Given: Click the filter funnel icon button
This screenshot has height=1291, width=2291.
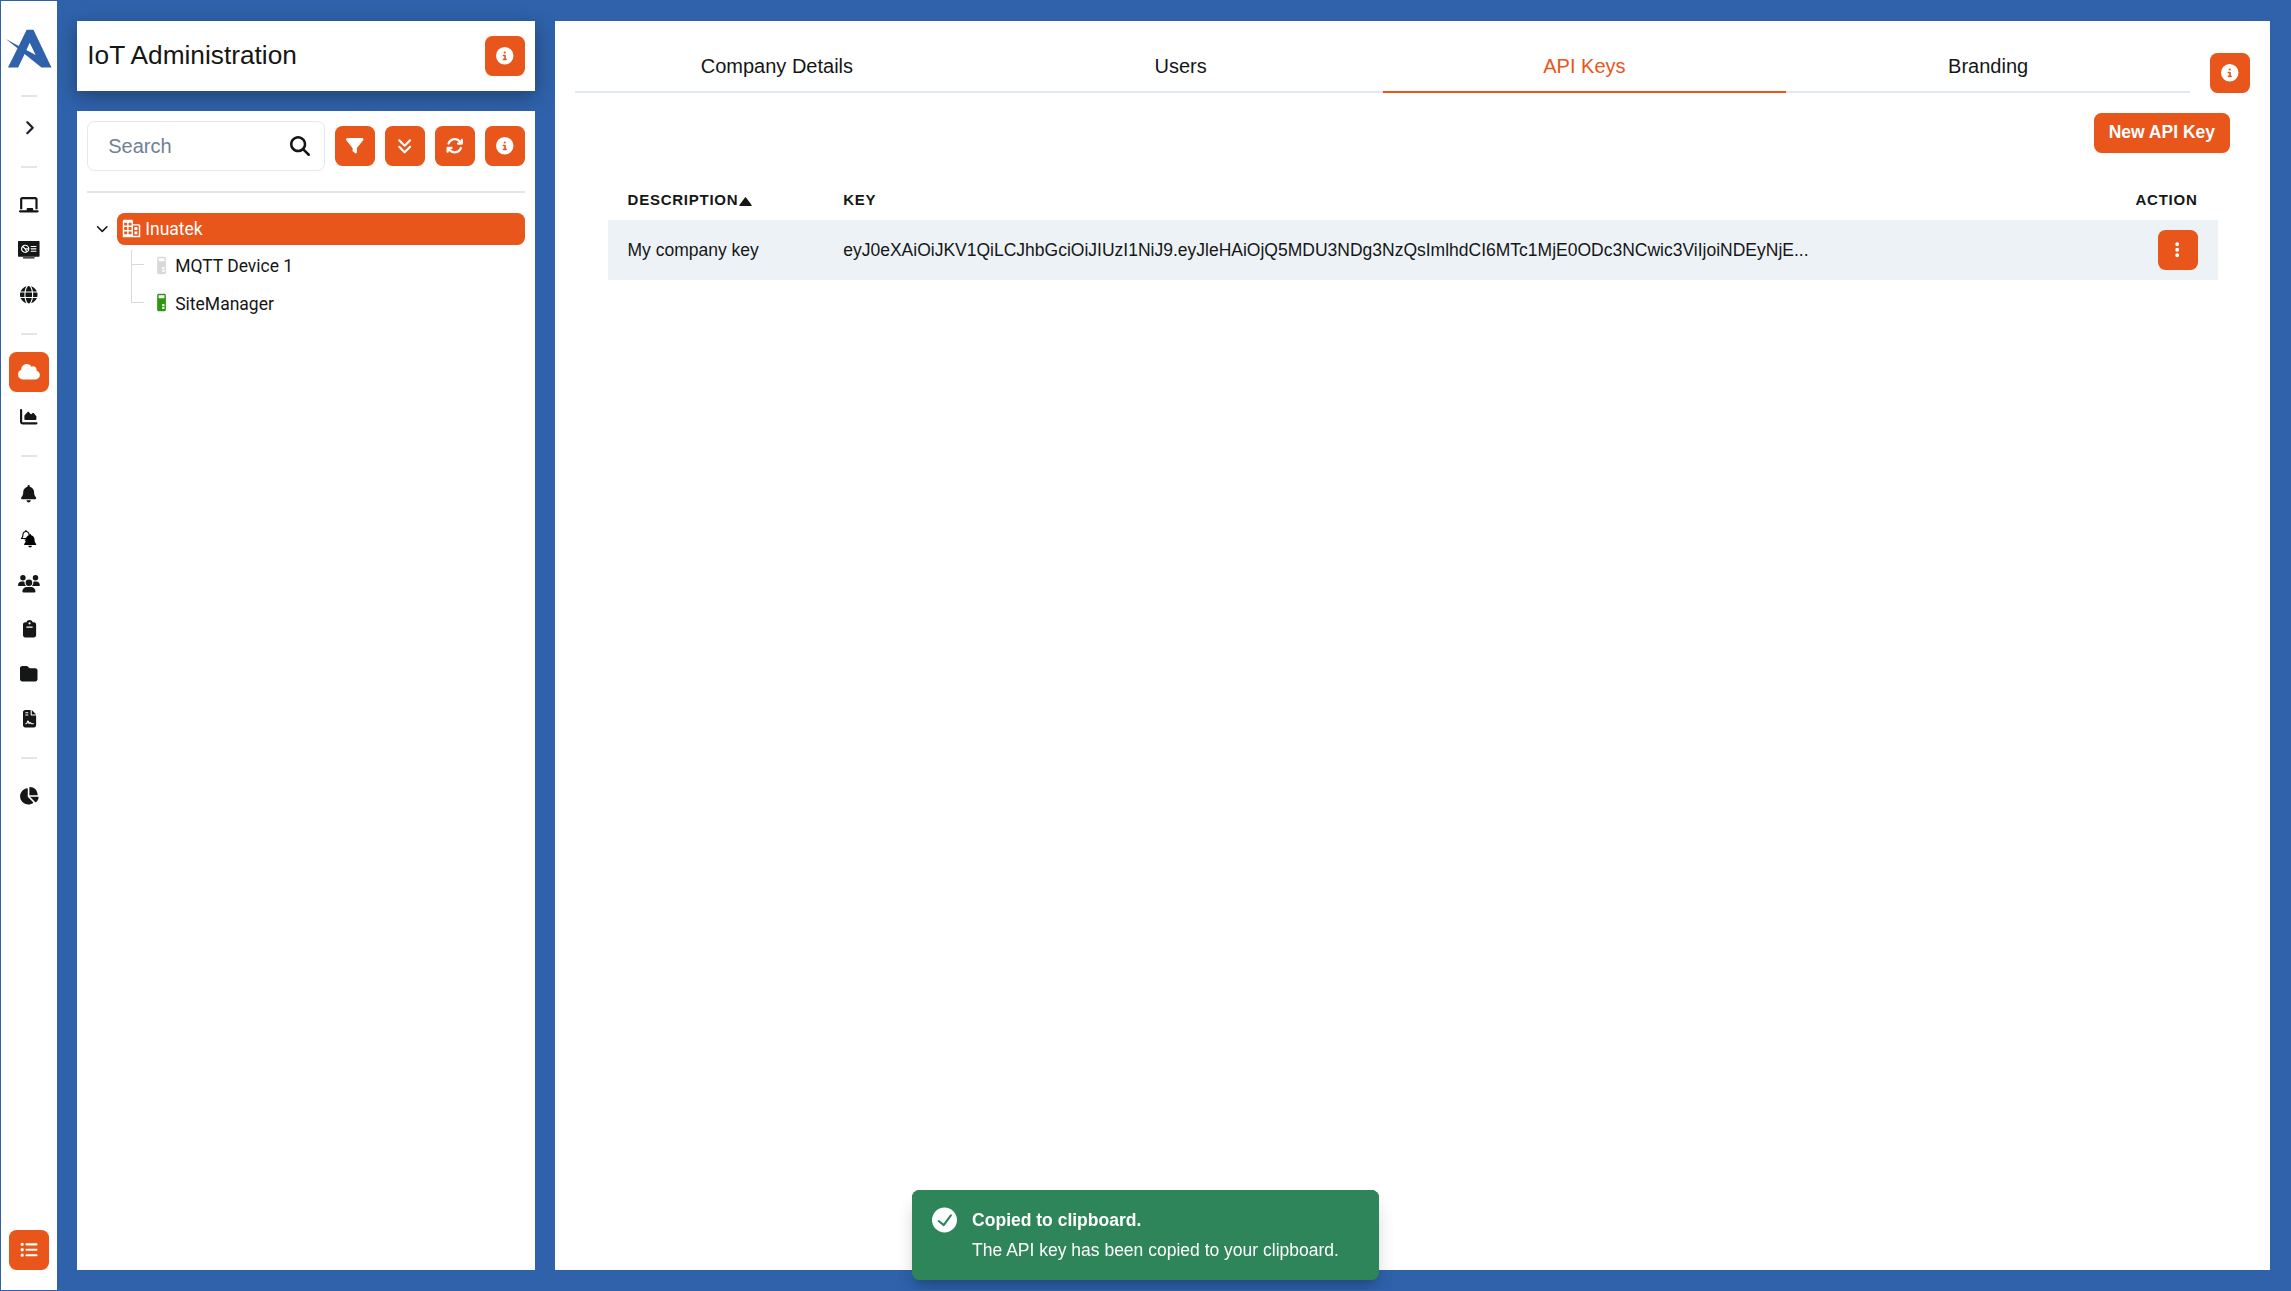Looking at the screenshot, I should (354, 146).
